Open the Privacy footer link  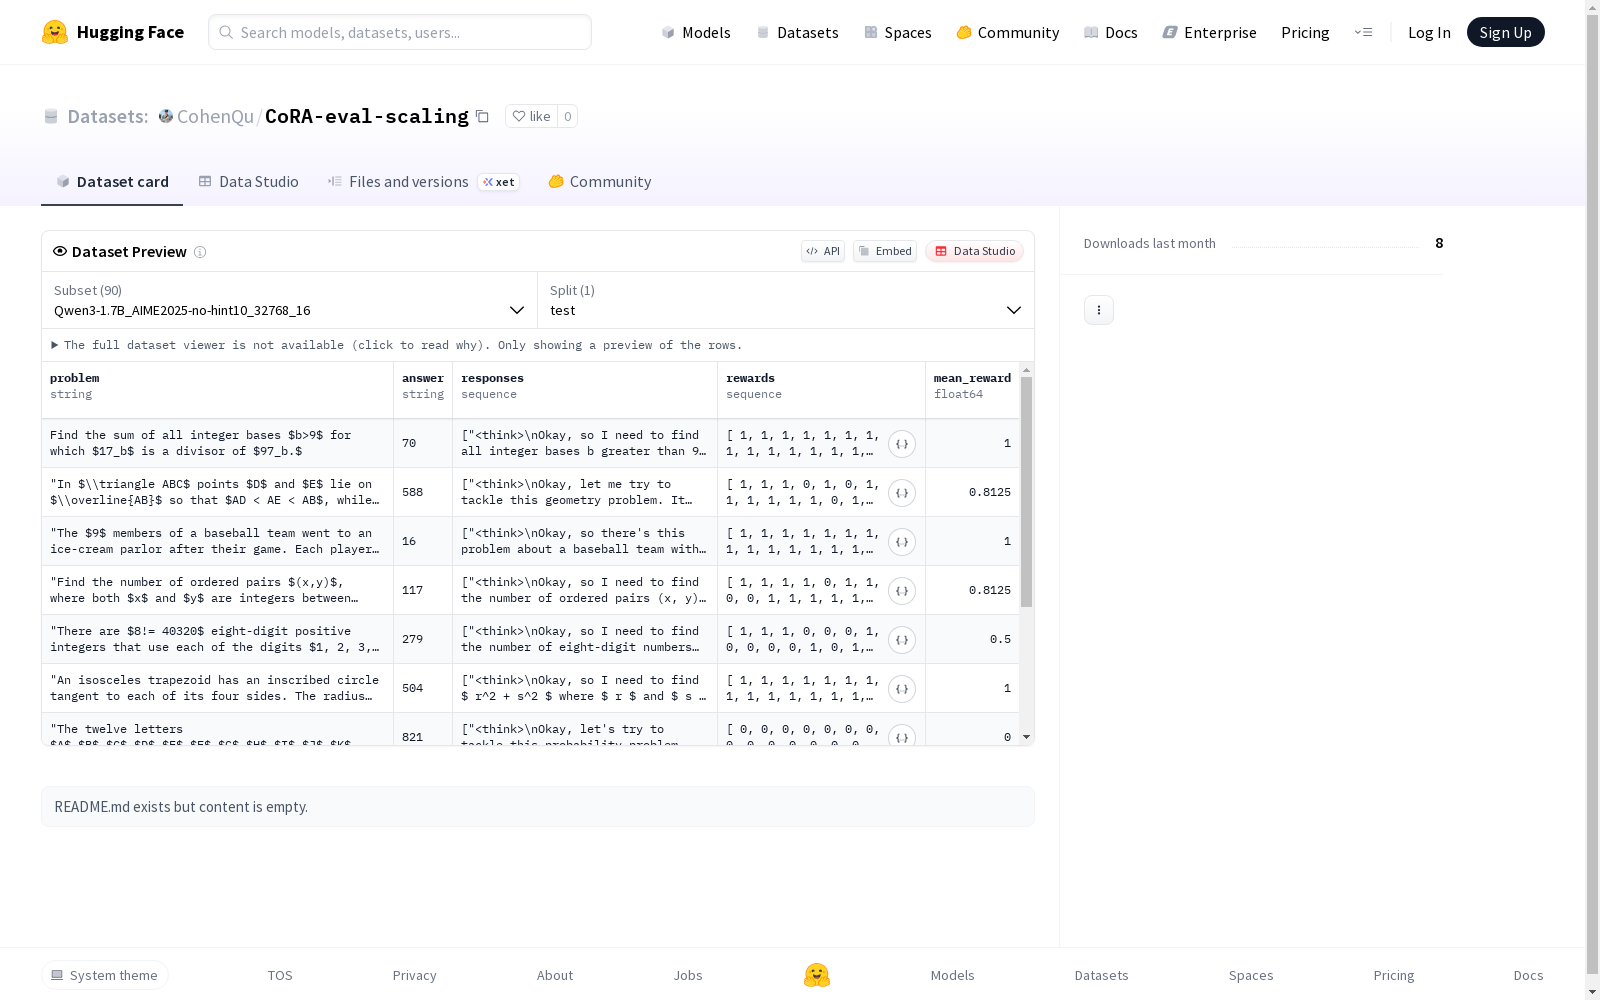tap(415, 975)
